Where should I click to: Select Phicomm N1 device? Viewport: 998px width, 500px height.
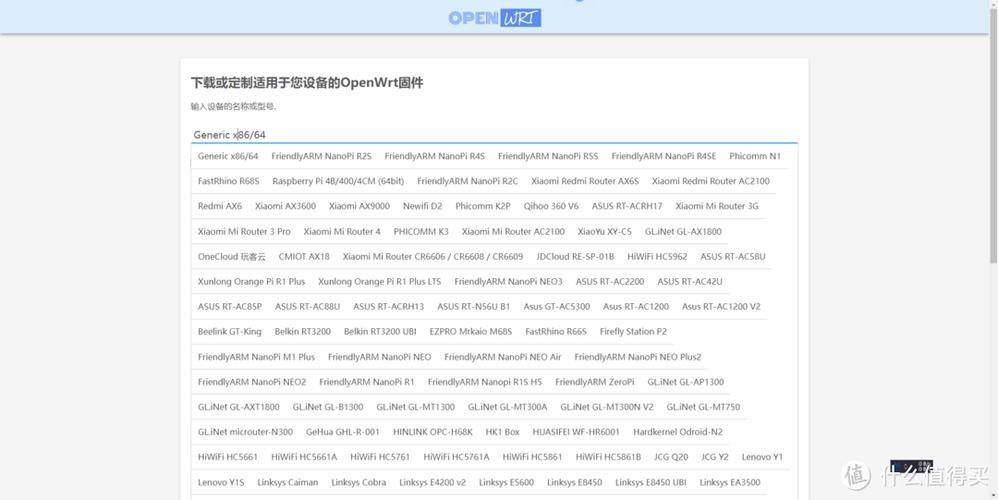pyautogui.click(x=755, y=156)
